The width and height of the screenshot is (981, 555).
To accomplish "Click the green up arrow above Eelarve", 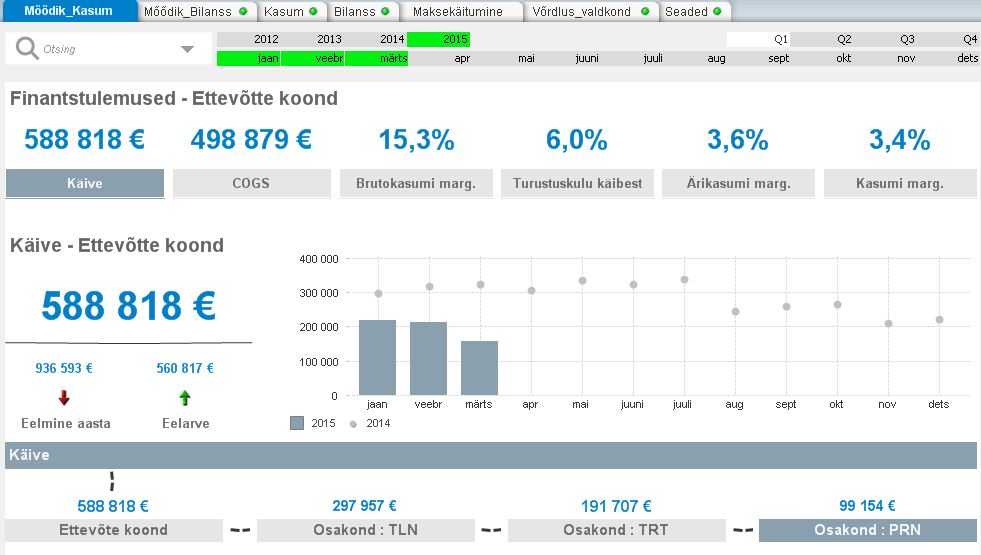I will click(x=185, y=398).
